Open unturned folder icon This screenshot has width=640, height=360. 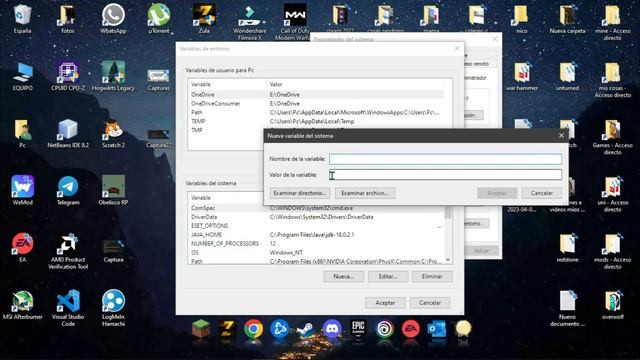tap(567, 76)
